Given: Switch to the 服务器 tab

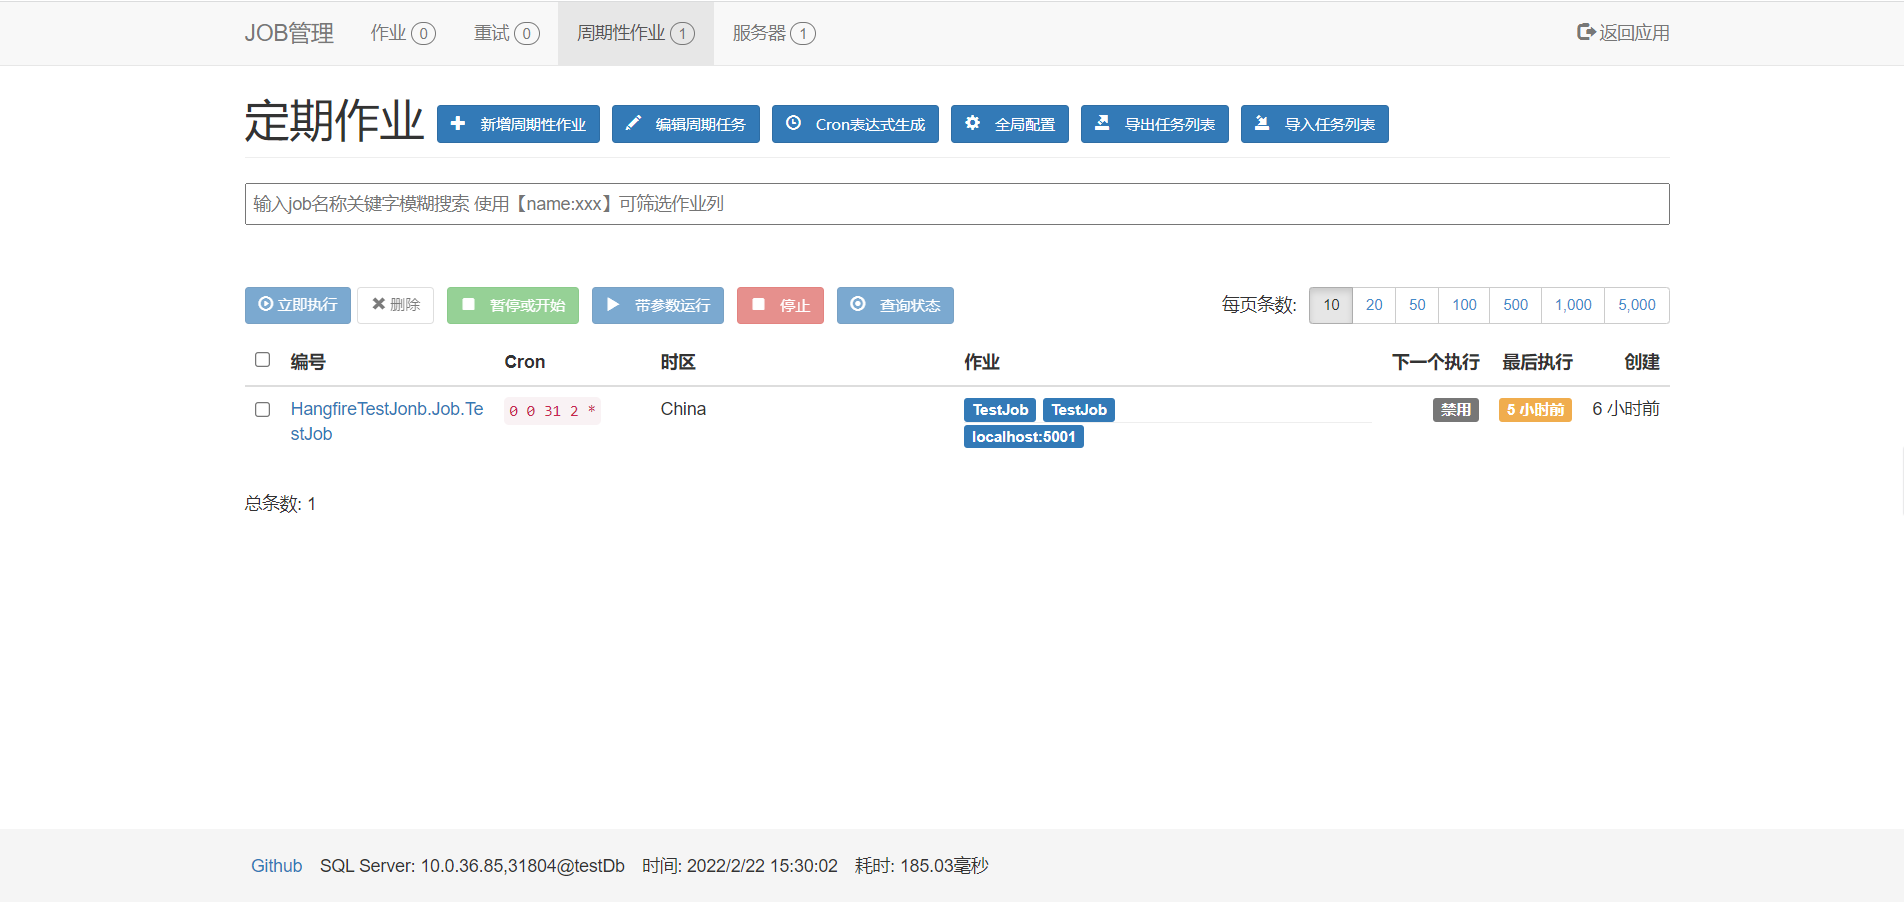Looking at the screenshot, I should (x=771, y=33).
